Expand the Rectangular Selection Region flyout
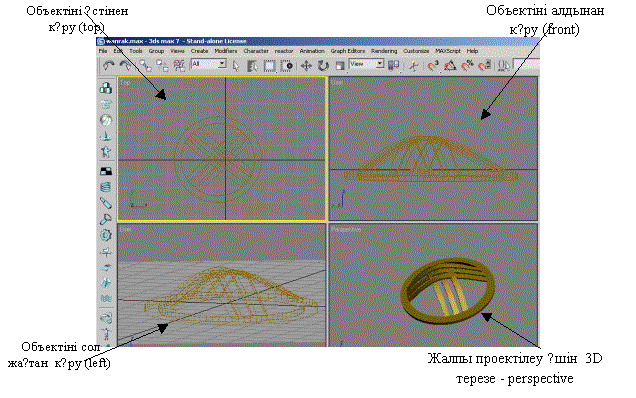The height and width of the screenshot is (398, 636). point(269,65)
